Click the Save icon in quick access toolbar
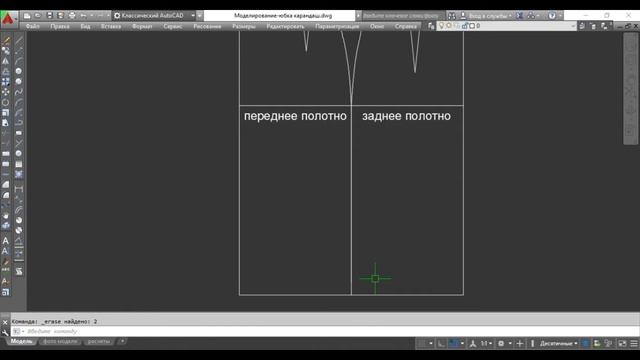640x360 pixels. 49,16
